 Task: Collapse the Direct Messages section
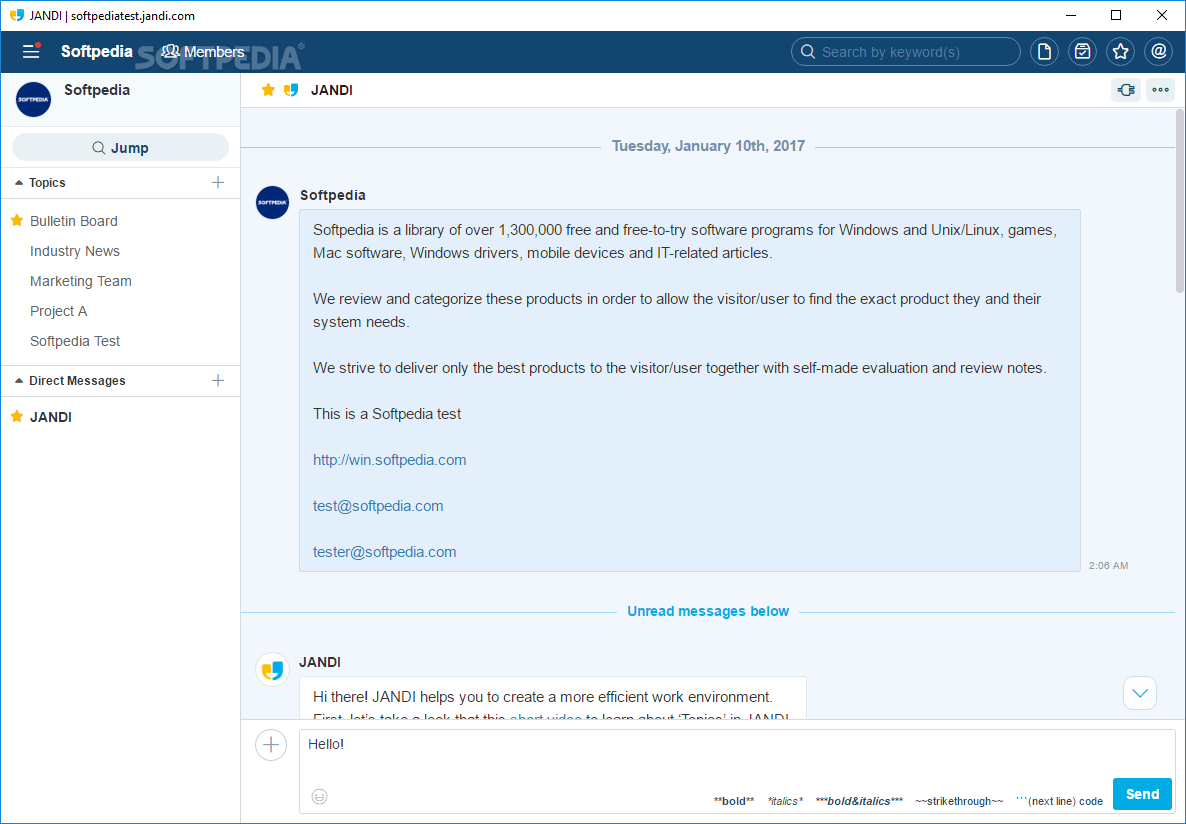point(19,381)
